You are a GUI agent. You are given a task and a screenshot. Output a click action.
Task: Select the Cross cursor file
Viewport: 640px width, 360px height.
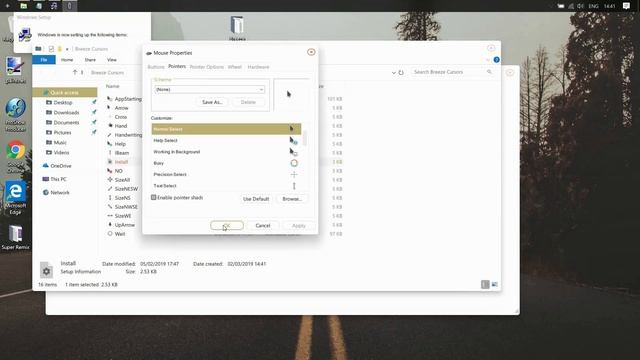tap(120, 117)
